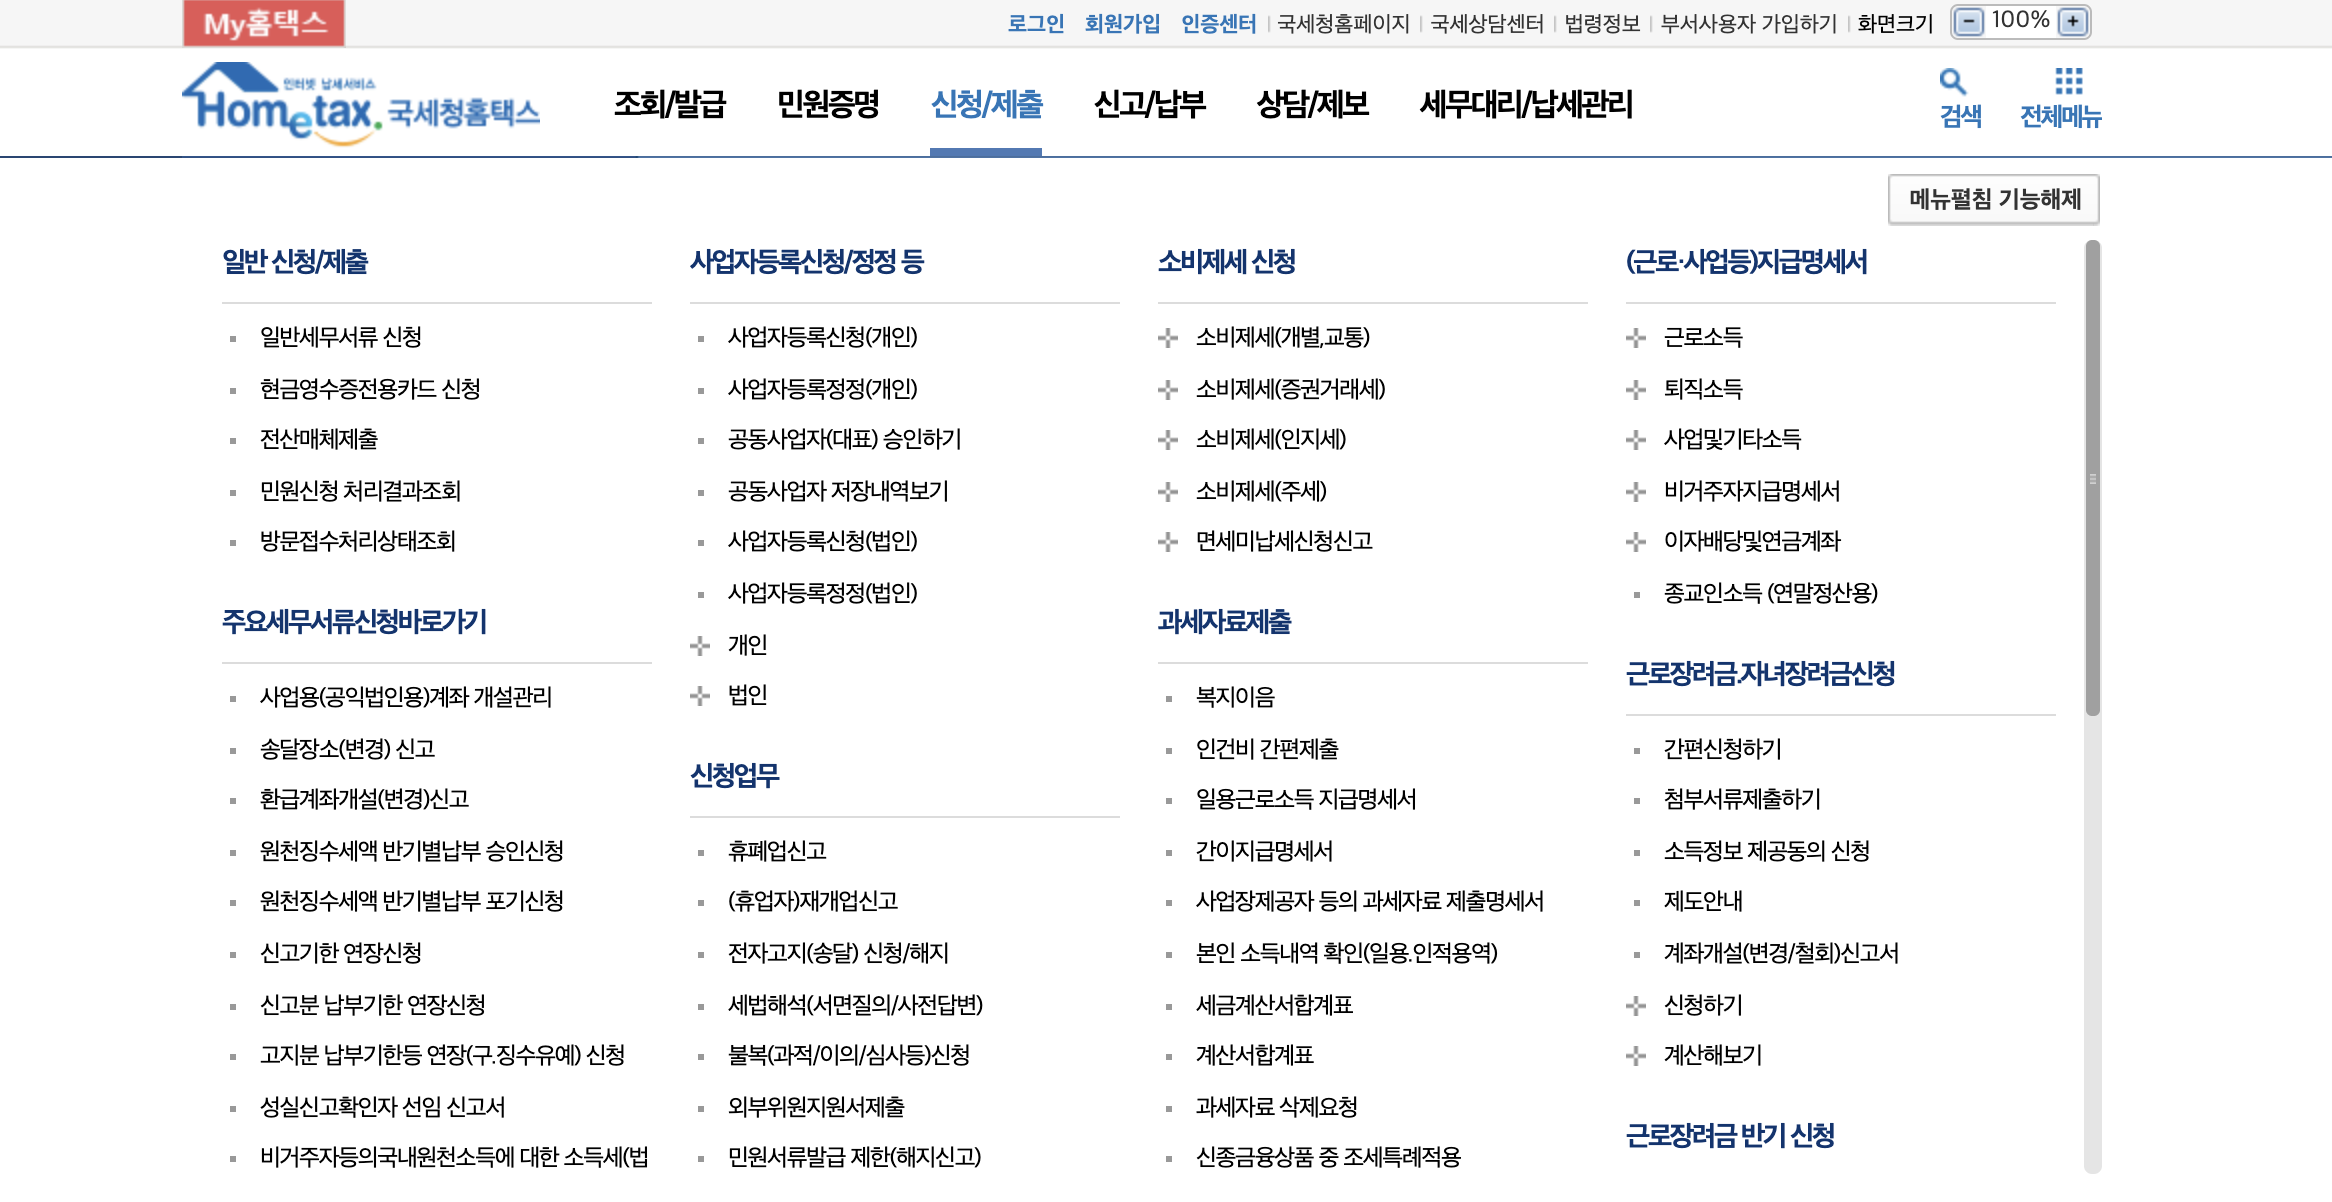Click the zoom minus icon
Screen dimensions: 2332x1202
click(x=1968, y=22)
